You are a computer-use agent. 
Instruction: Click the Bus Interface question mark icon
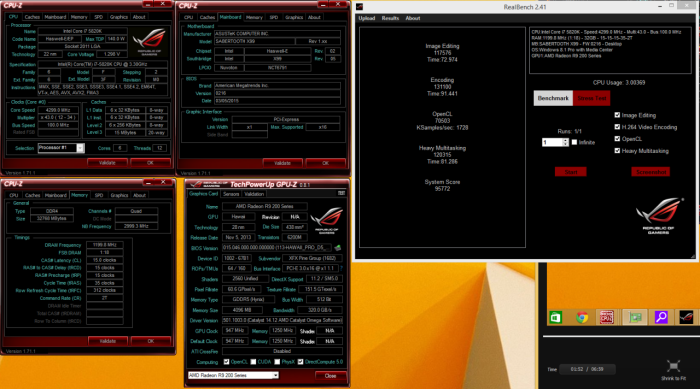click(342, 268)
